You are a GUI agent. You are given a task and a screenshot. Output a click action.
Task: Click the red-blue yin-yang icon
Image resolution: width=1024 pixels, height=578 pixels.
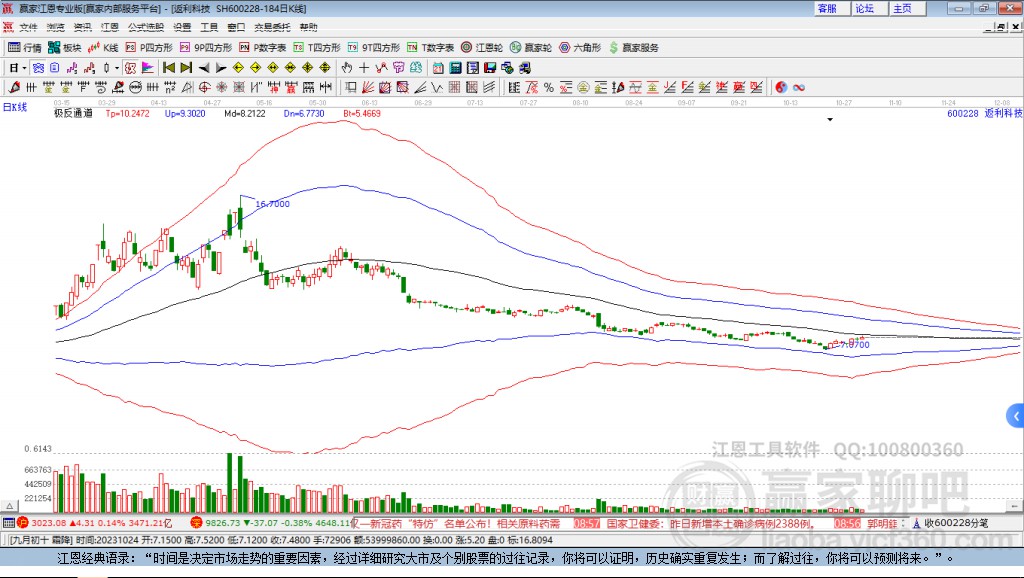pyautogui.click(x=781, y=88)
